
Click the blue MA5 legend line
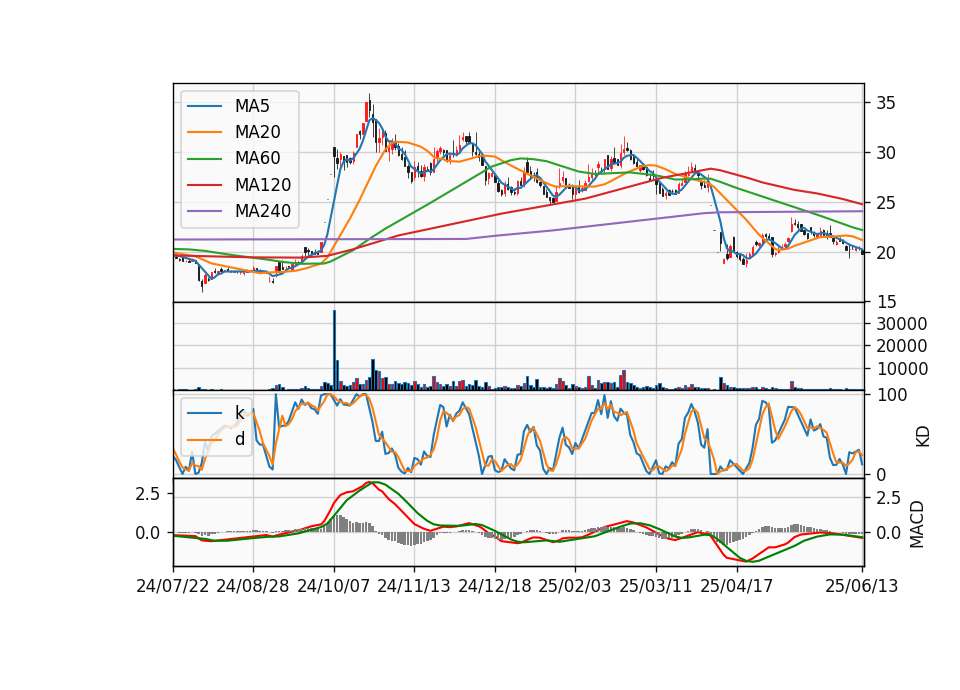pyautogui.click(x=204, y=107)
